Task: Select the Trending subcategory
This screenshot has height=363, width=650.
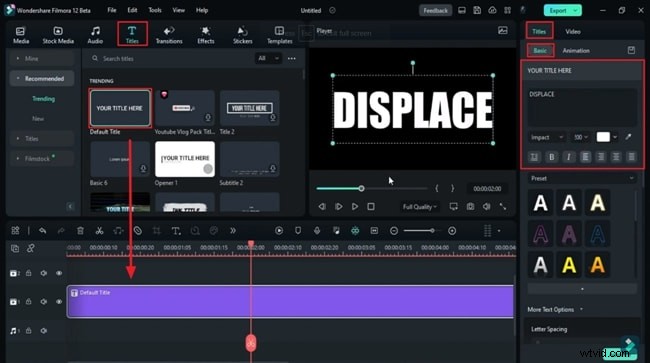Action: (44, 99)
